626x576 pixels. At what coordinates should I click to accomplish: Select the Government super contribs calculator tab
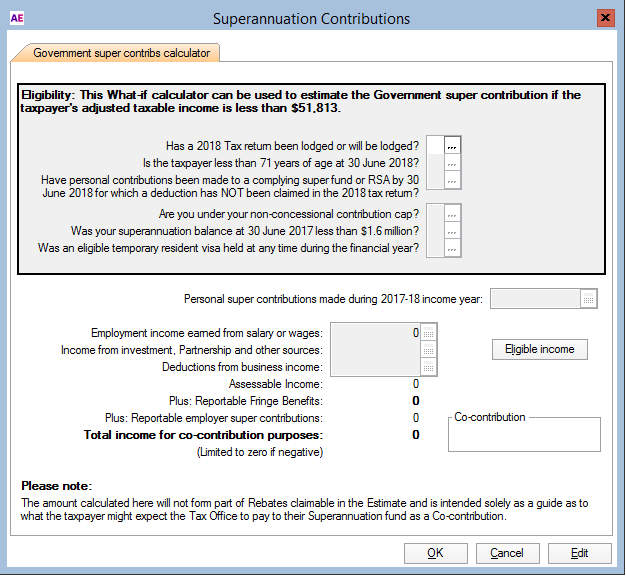click(116, 52)
